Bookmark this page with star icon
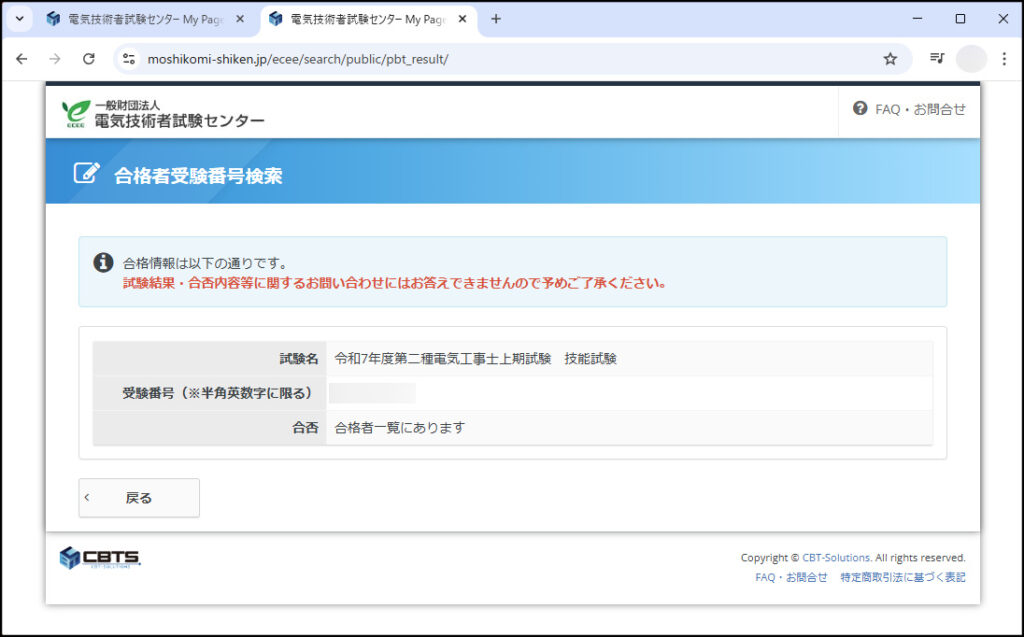 click(890, 59)
